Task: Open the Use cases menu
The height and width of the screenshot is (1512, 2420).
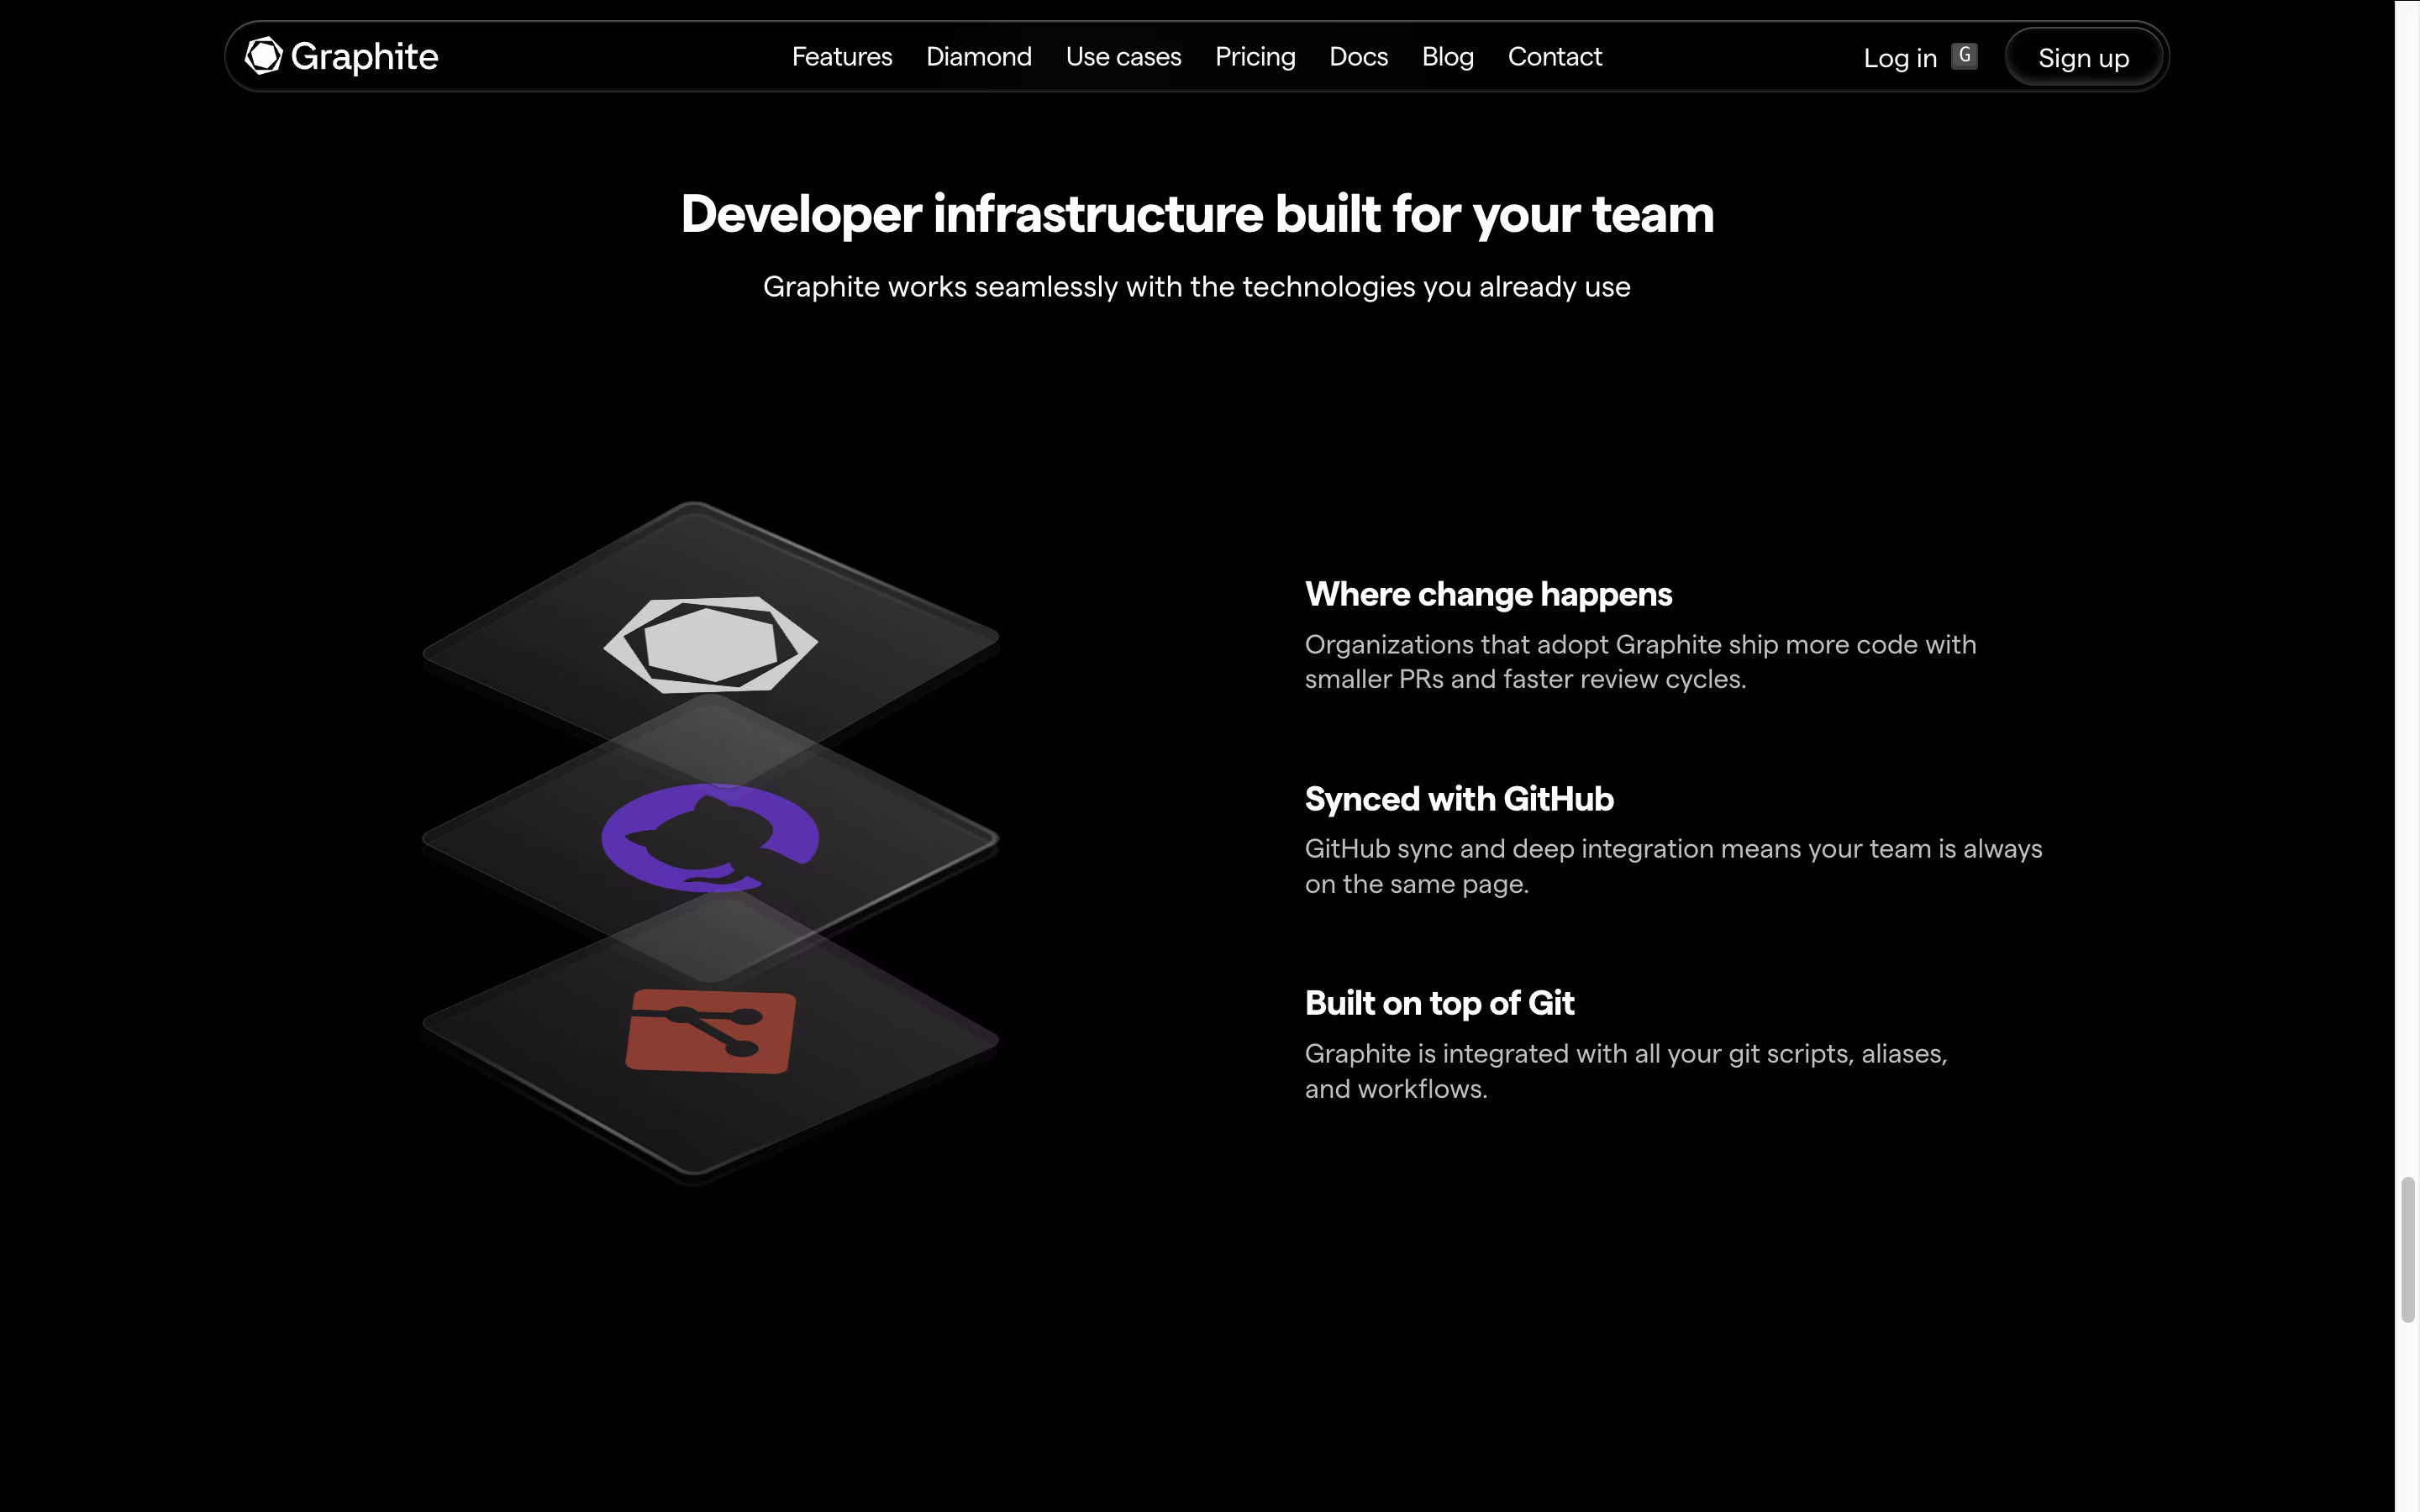Action: pos(1124,57)
